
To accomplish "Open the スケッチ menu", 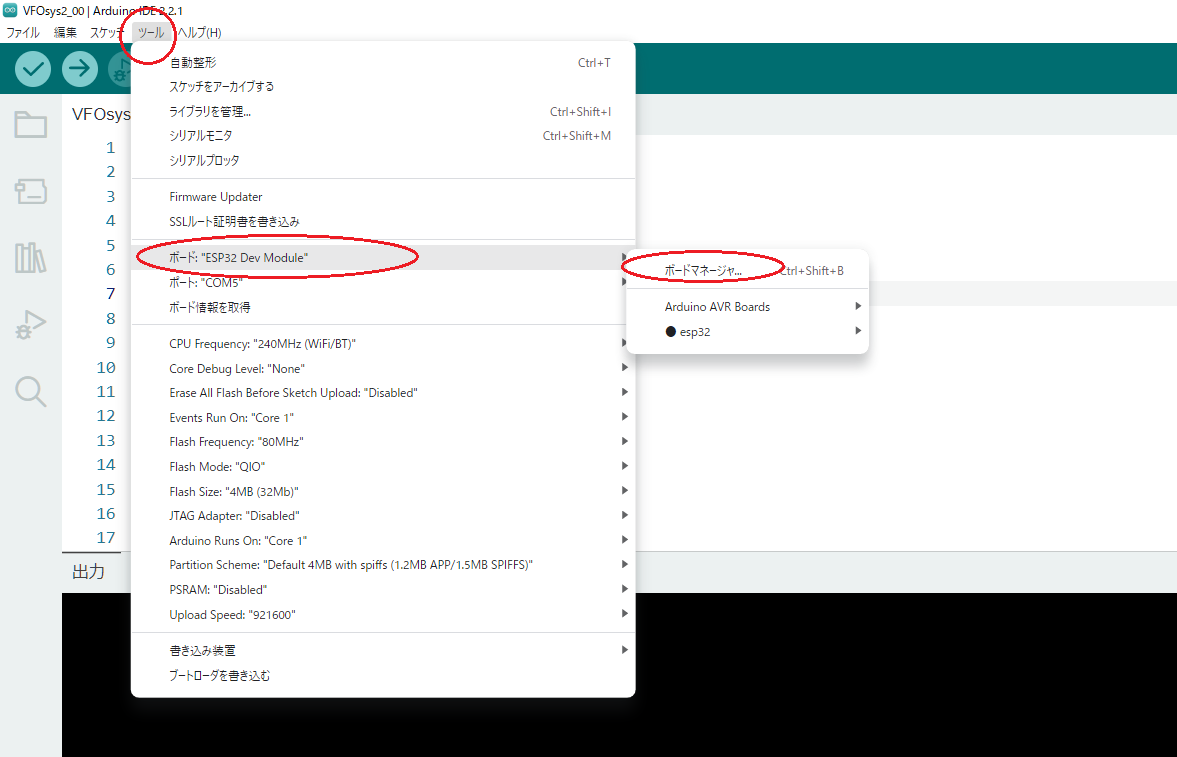I will point(107,32).
